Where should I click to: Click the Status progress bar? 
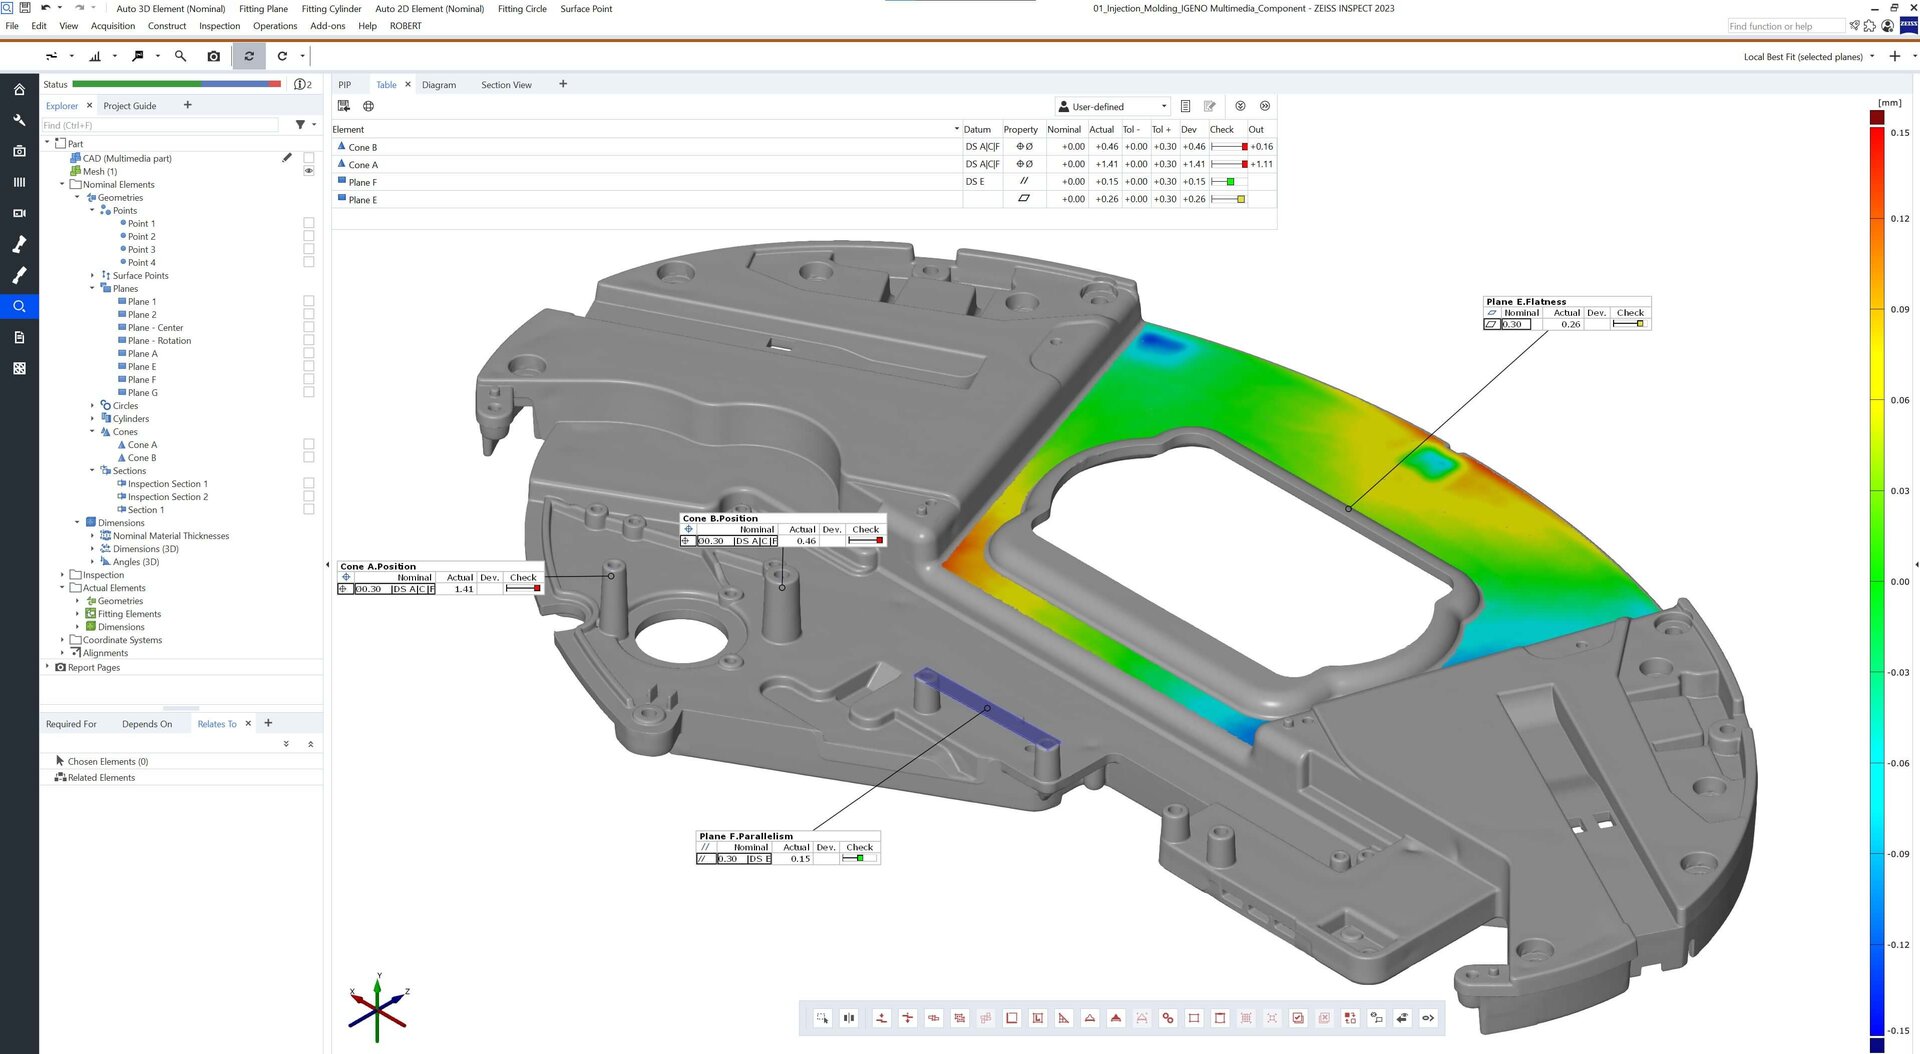(x=177, y=84)
